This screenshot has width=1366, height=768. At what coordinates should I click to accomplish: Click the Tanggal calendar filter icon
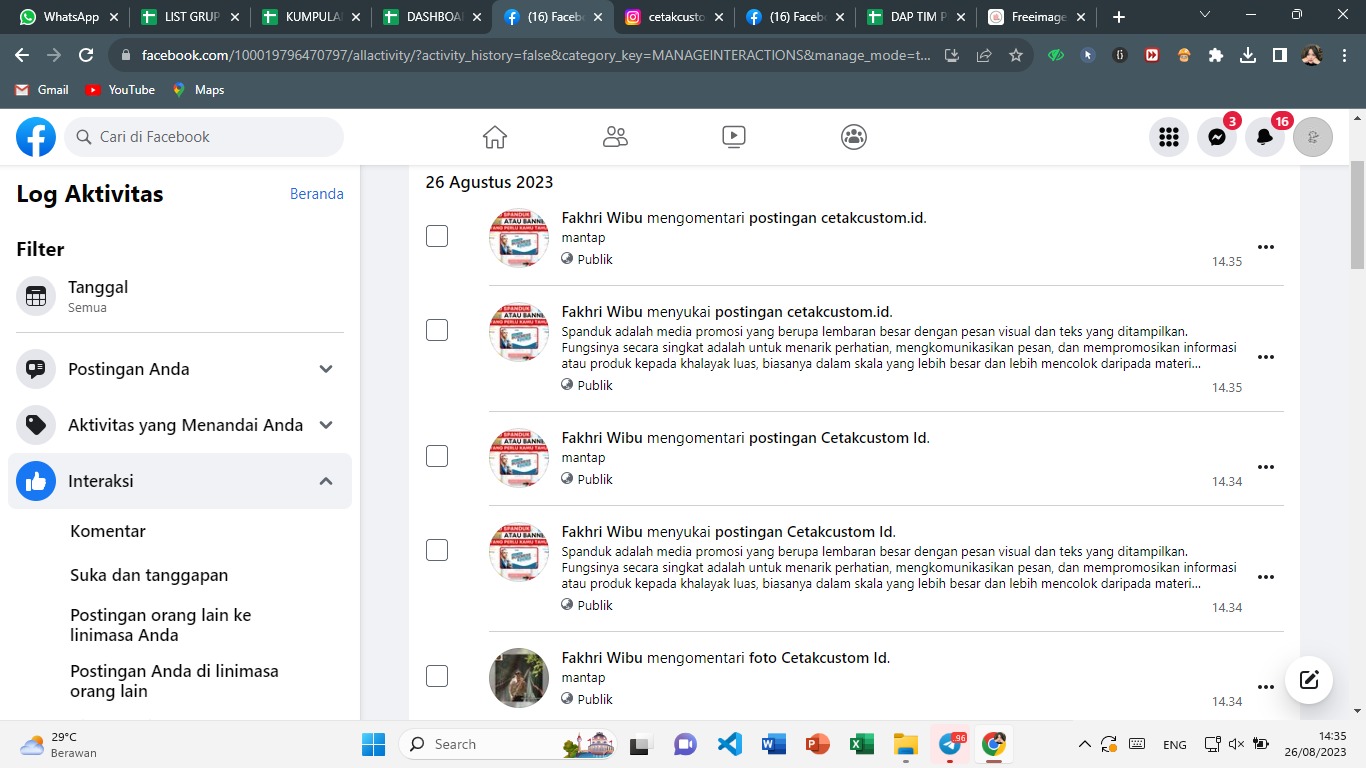pyautogui.click(x=36, y=296)
